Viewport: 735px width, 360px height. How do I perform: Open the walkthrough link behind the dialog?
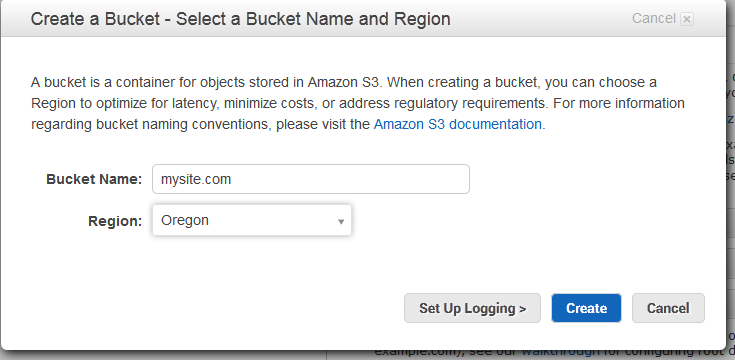tap(560, 352)
